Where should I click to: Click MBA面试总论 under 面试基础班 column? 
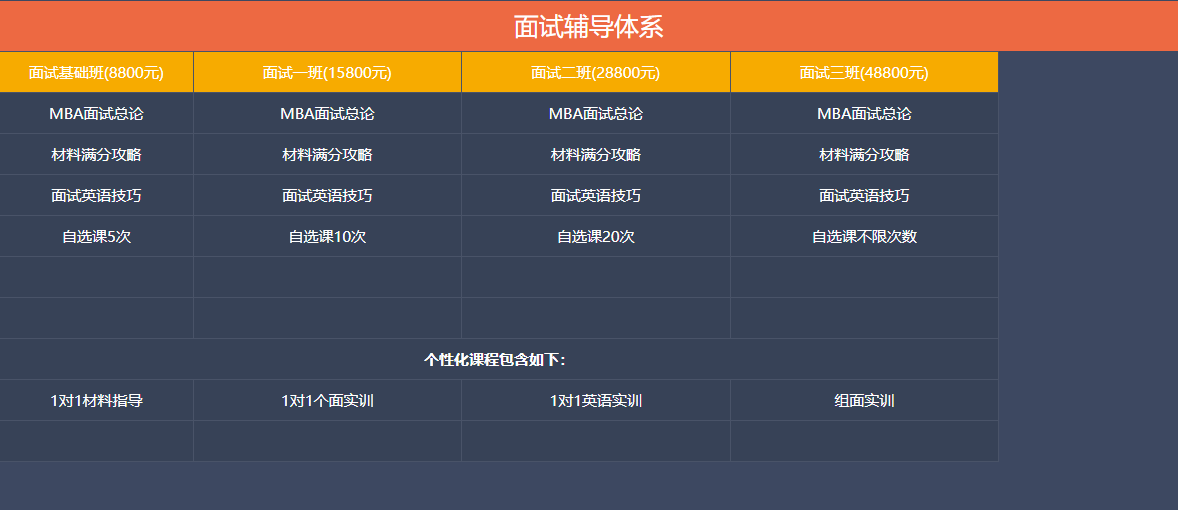pyautogui.click(x=96, y=114)
